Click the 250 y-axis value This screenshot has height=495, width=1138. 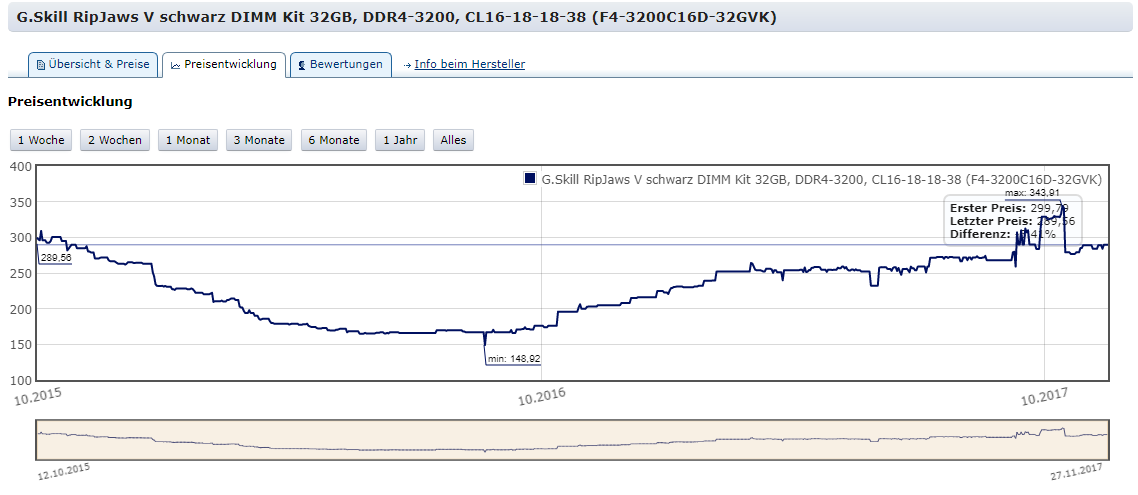[x=20, y=273]
